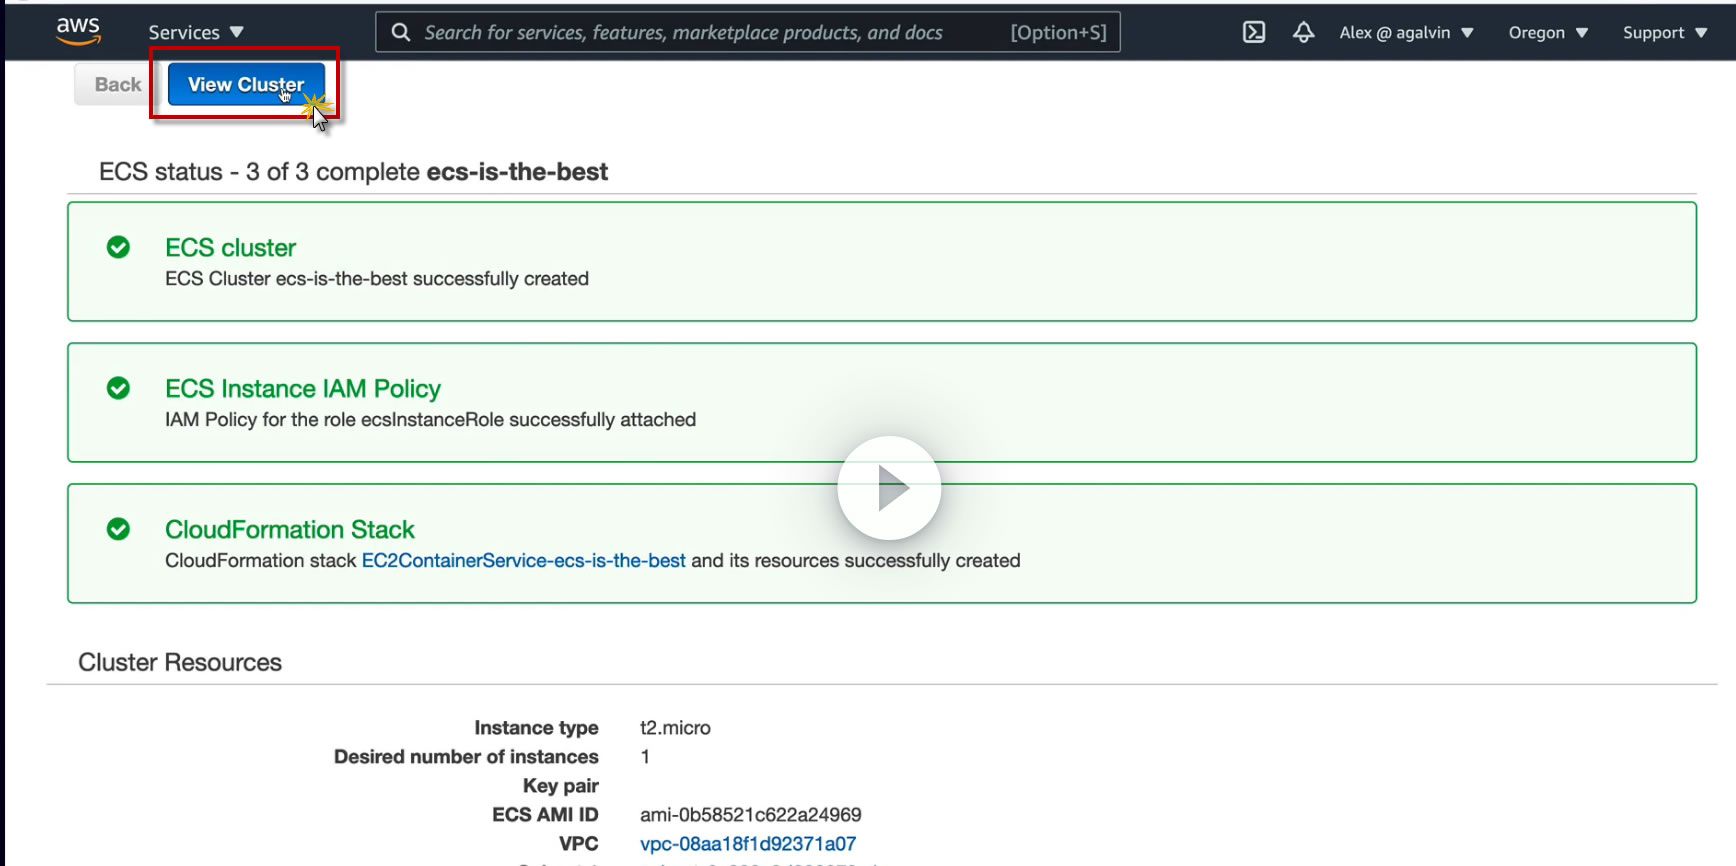The height and width of the screenshot is (866, 1736).
Task: Click the CloudFormation Stack heading
Action: click(290, 530)
